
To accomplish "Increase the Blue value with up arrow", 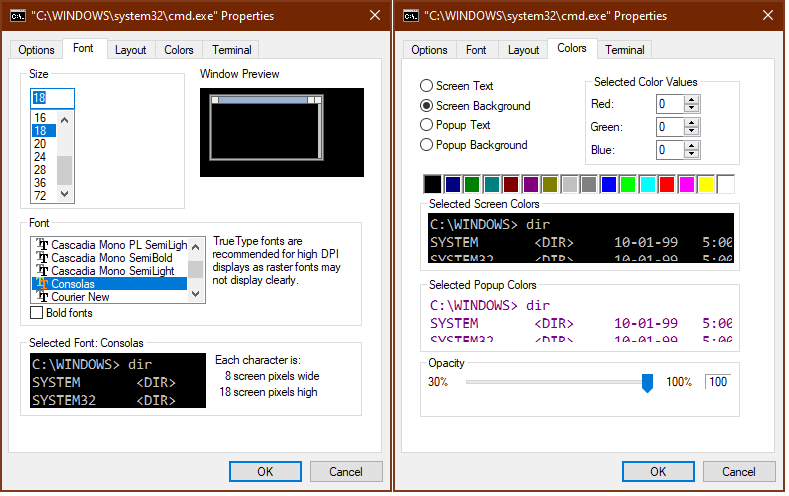I will click(693, 146).
